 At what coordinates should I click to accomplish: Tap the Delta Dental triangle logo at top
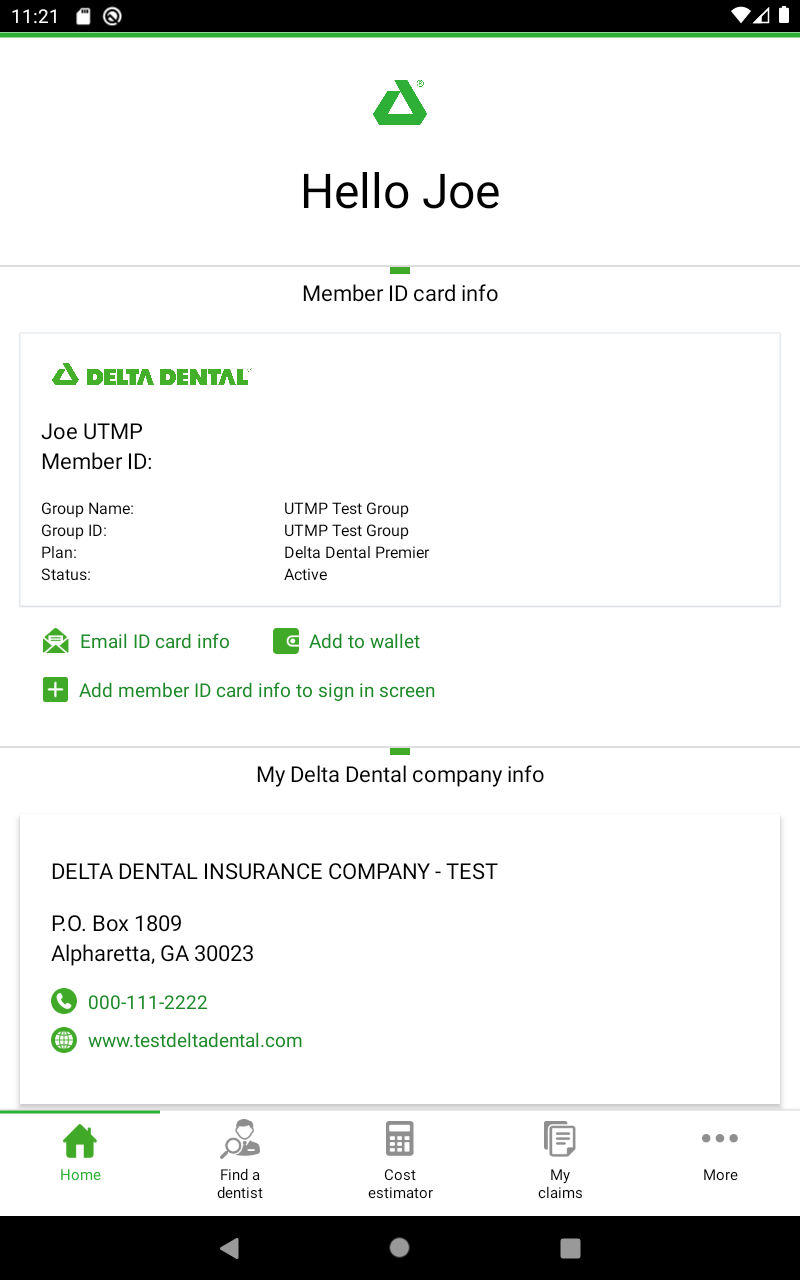click(x=400, y=103)
